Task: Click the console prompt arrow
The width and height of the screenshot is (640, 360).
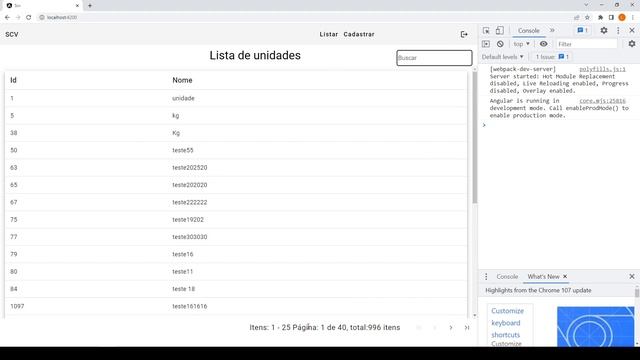Action: (484, 125)
